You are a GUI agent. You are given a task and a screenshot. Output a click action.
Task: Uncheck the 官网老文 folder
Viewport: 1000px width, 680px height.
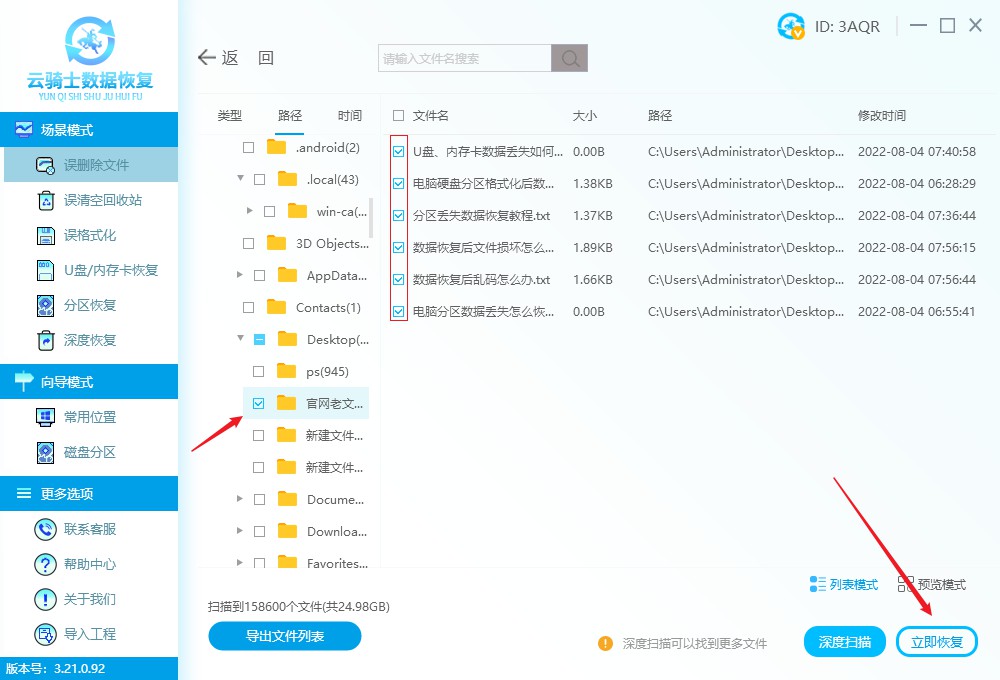[x=260, y=403]
